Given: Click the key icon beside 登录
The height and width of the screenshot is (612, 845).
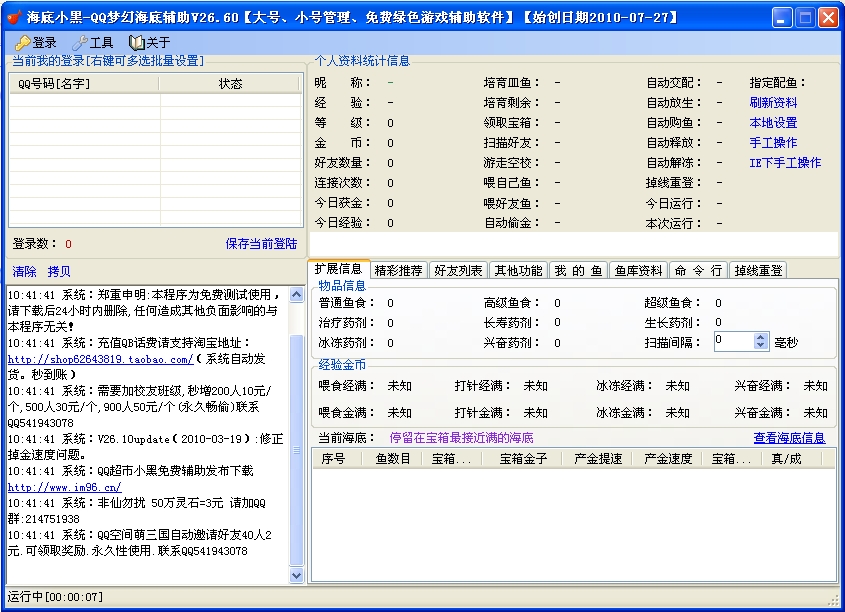Looking at the screenshot, I should [22, 43].
